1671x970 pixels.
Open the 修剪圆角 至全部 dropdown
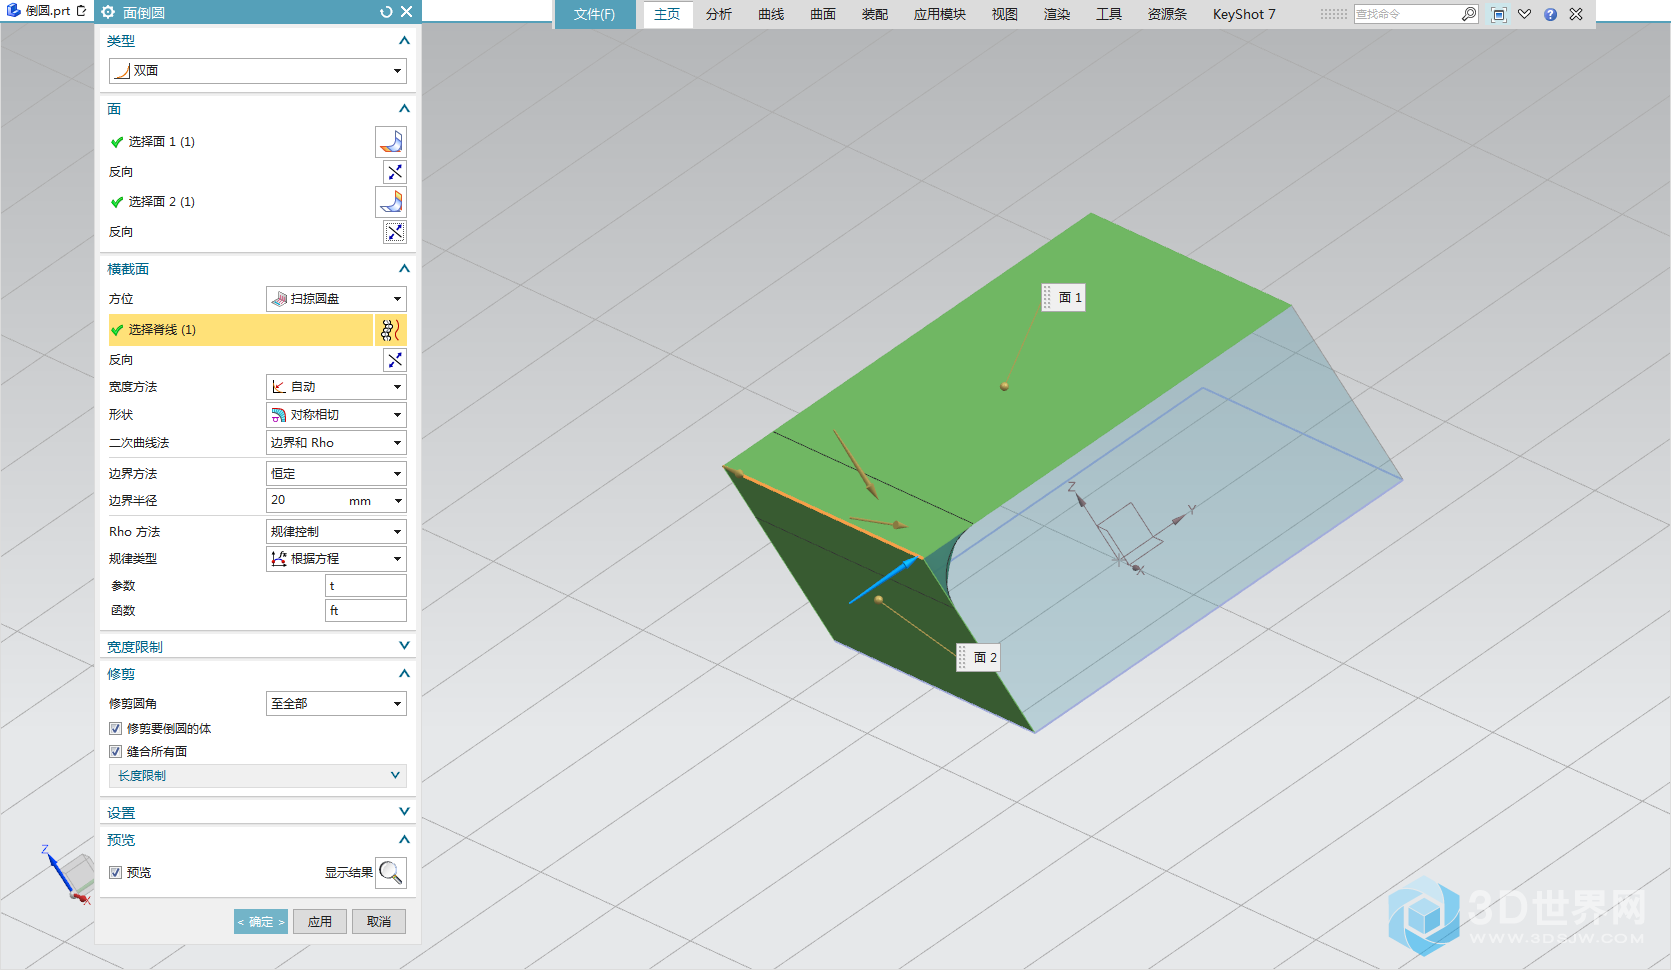tap(336, 704)
